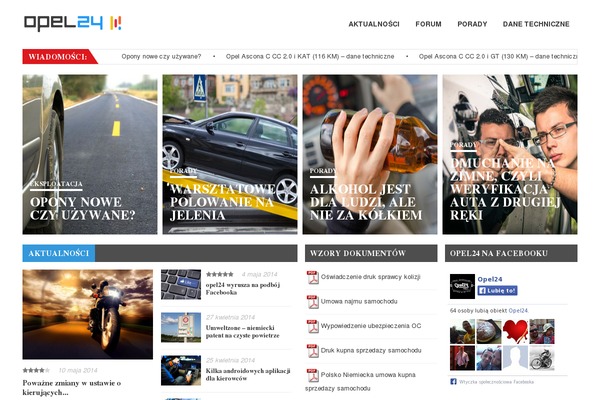Click the blank silhouette Facebook fan photo
Image resolution: width=600 pixels, height=400 pixels.
pos(515,358)
